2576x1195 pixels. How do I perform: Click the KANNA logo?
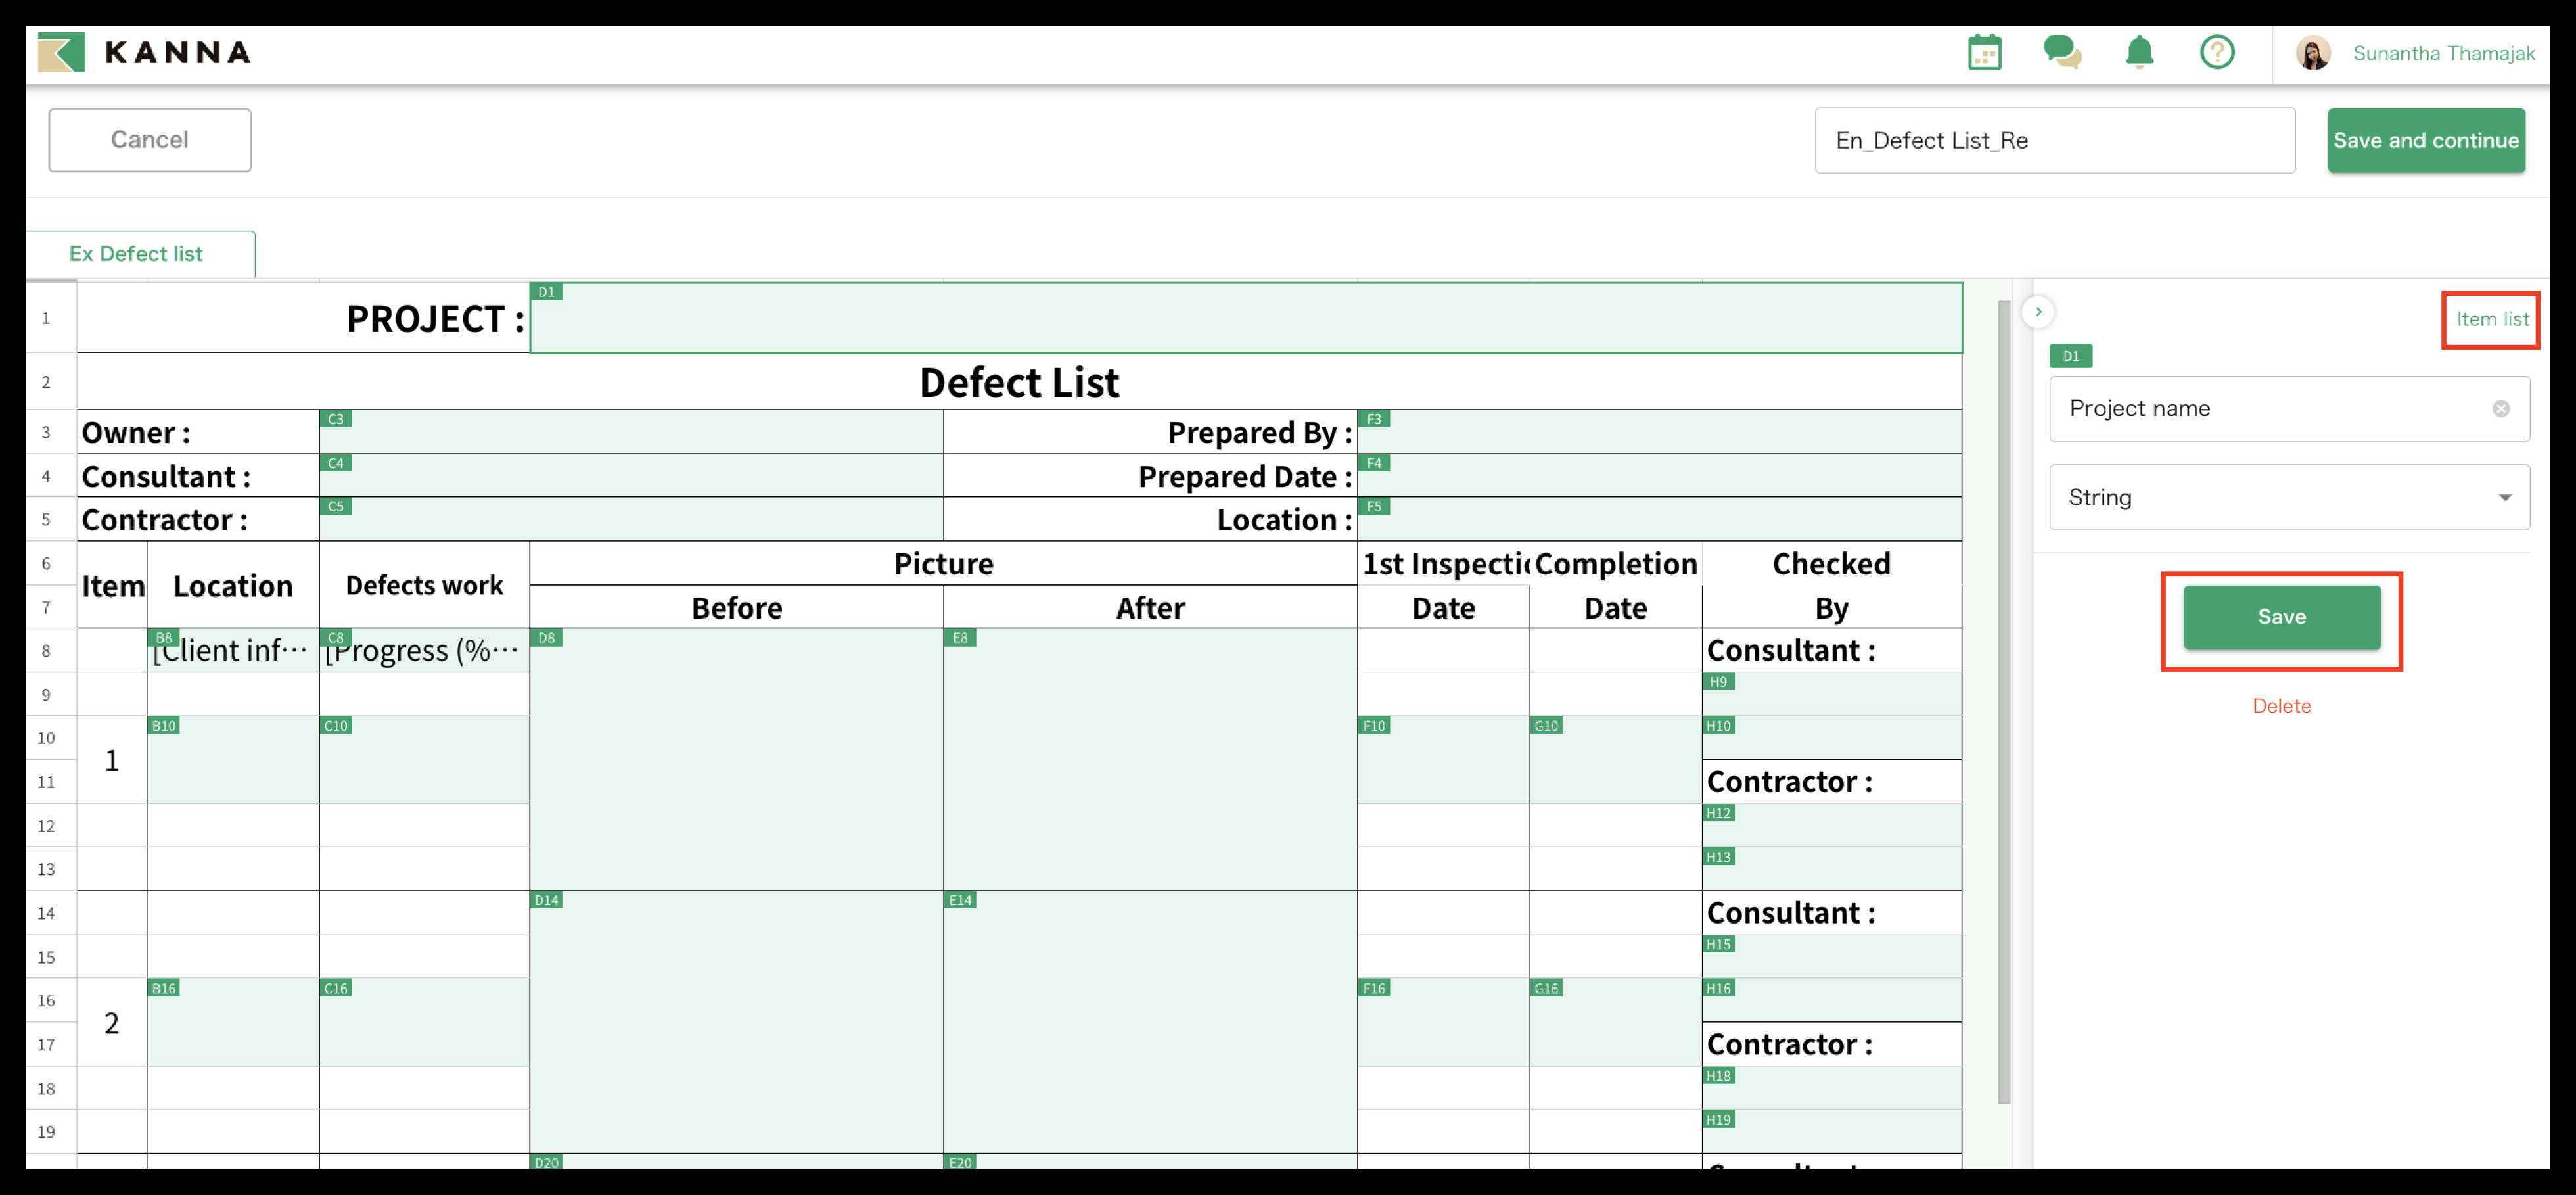[x=145, y=52]
